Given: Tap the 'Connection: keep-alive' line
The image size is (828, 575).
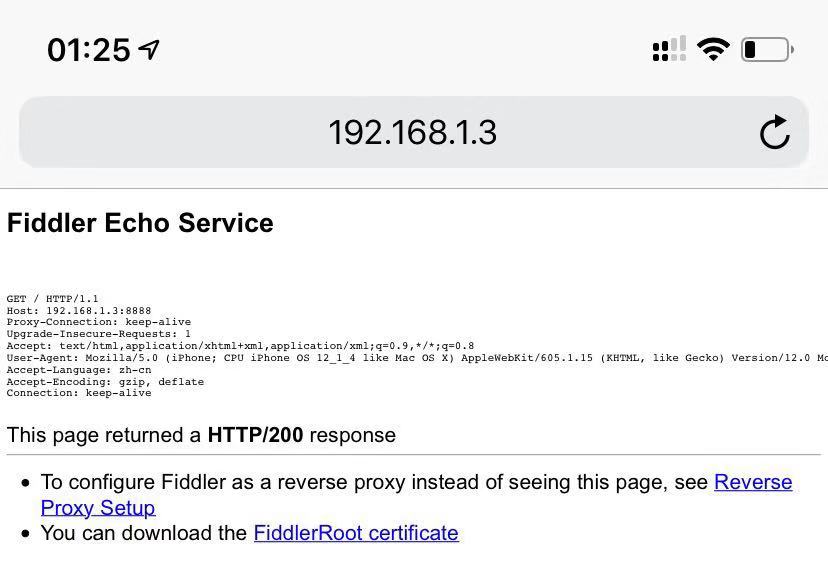Looking at the screenshot, I should tap(79, 393).
